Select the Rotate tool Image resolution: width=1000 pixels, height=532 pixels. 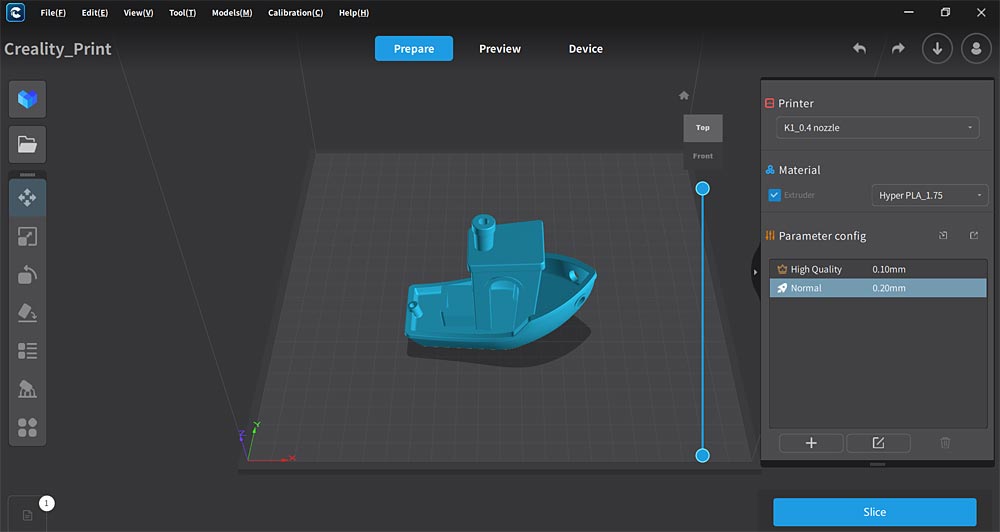point(27,275)
